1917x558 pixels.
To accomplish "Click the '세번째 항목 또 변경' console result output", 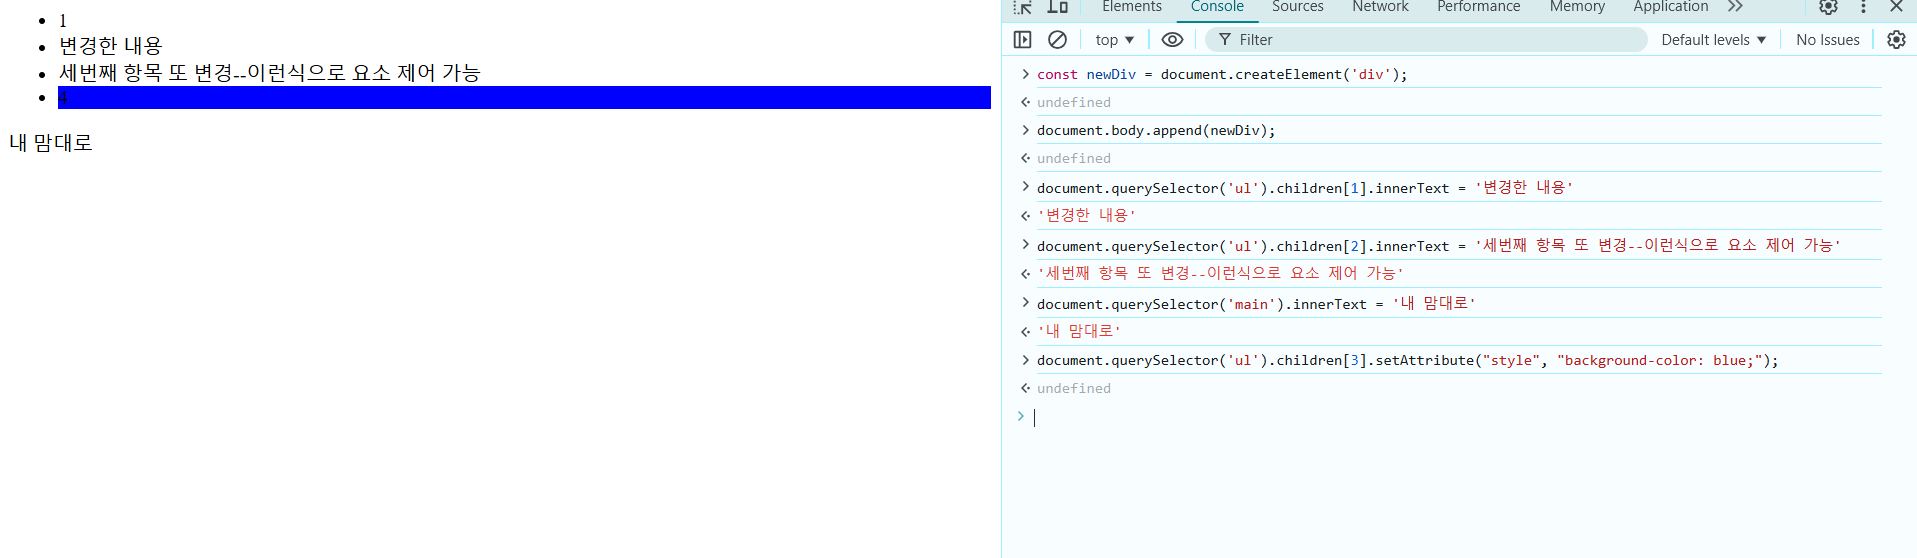I will pyautogui.click(x=1220, y=274).
